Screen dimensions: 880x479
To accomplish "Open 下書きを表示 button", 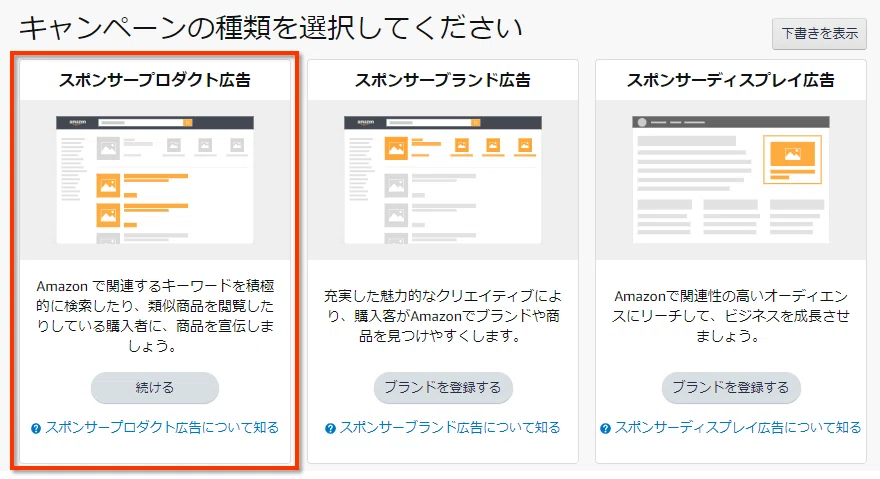I will 819,34.
